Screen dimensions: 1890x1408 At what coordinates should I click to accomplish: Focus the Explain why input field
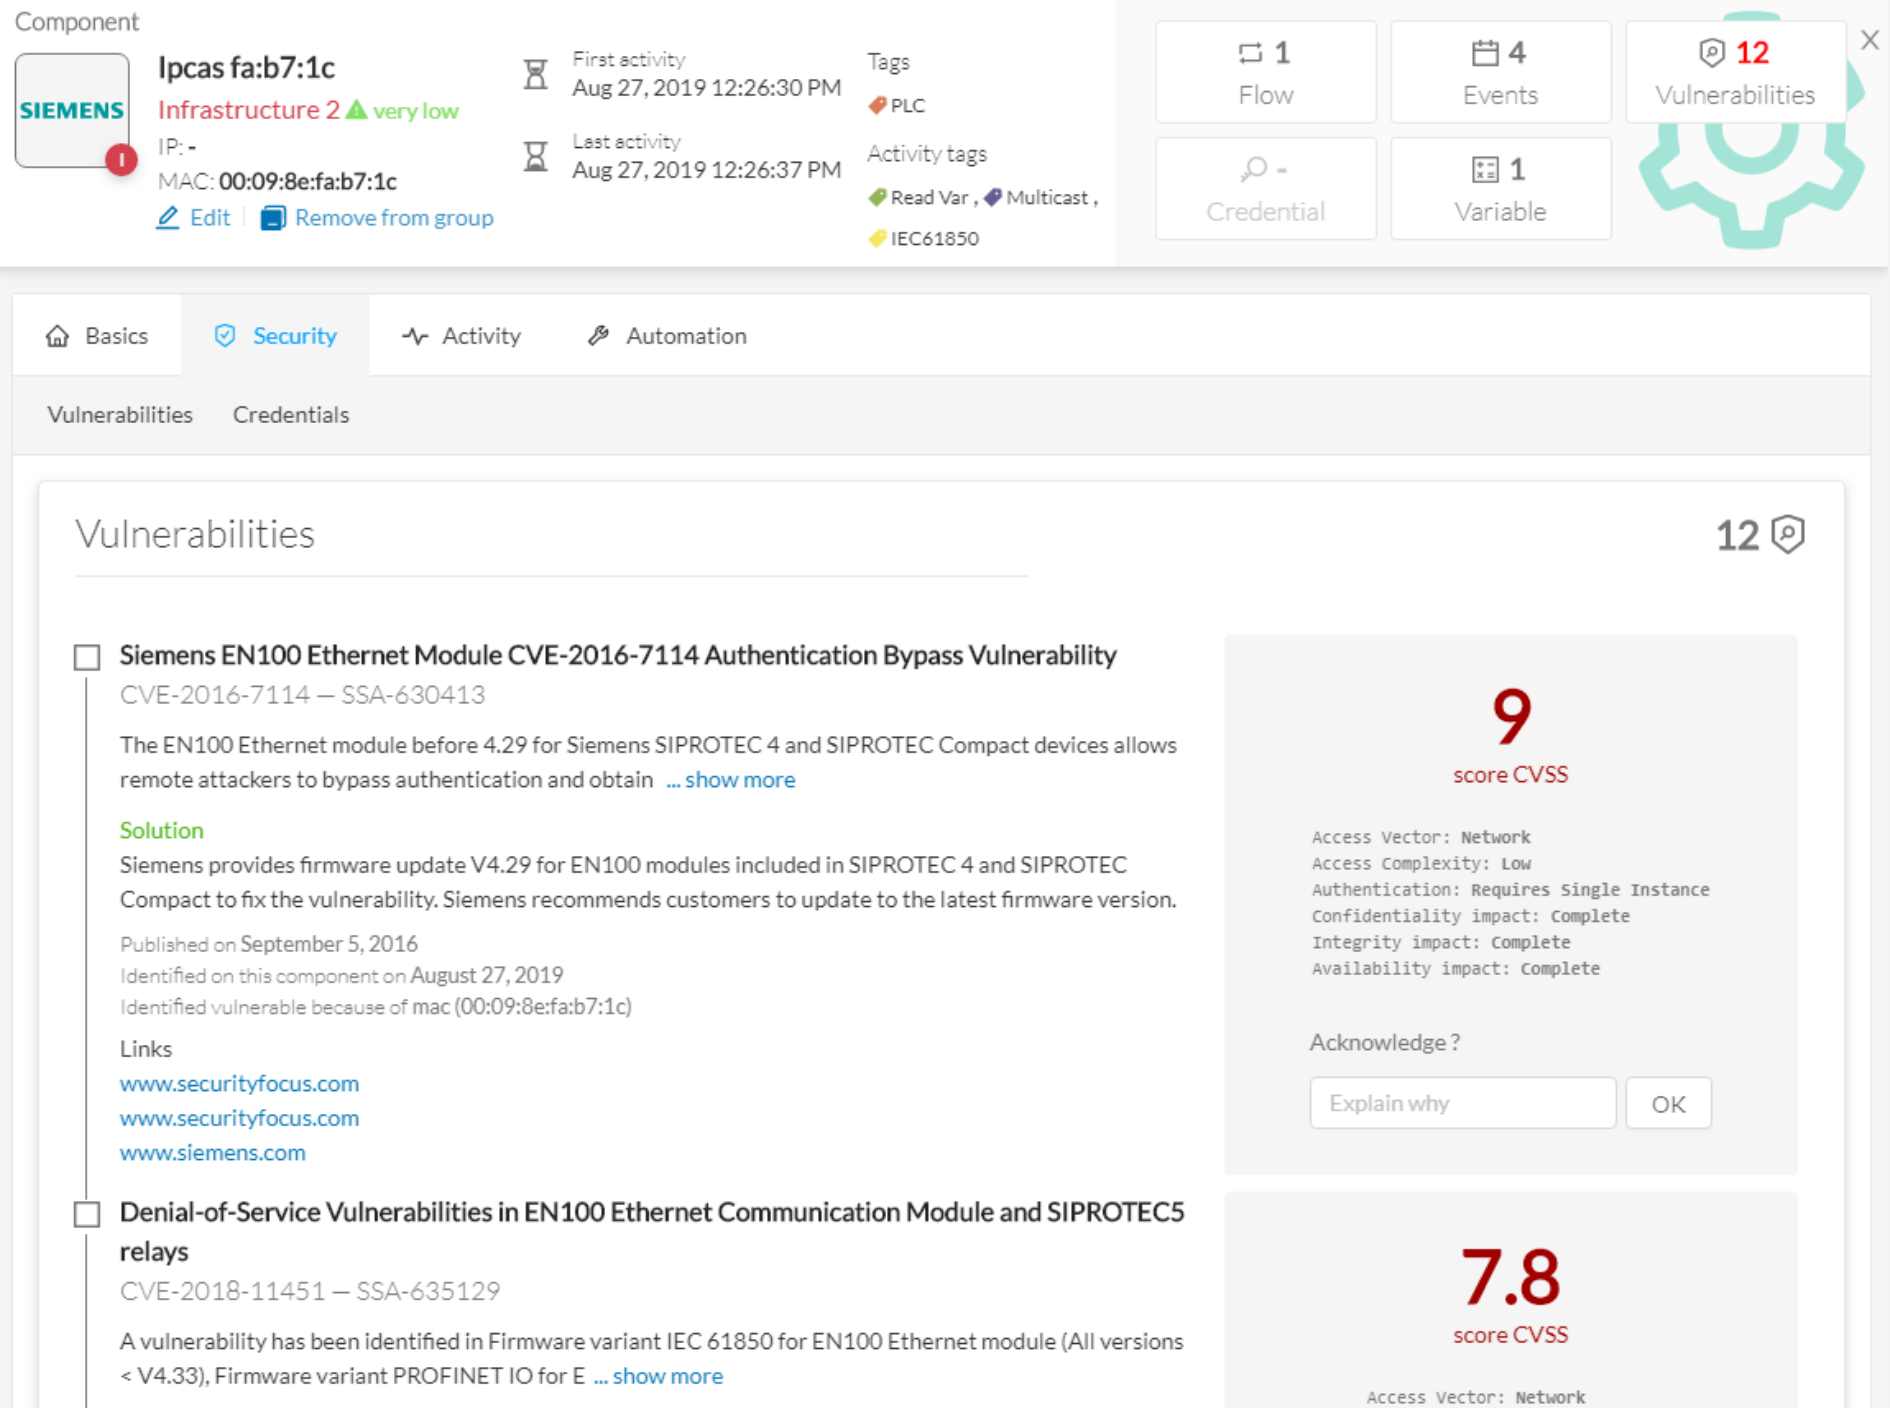click(x=1463, y=1103)
